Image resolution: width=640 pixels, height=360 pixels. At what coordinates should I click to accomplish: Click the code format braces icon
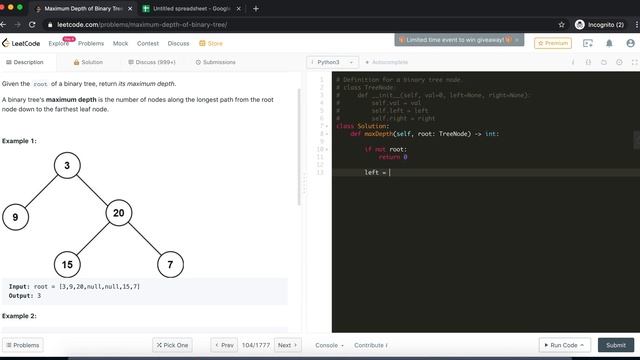[x=588, y=62]
